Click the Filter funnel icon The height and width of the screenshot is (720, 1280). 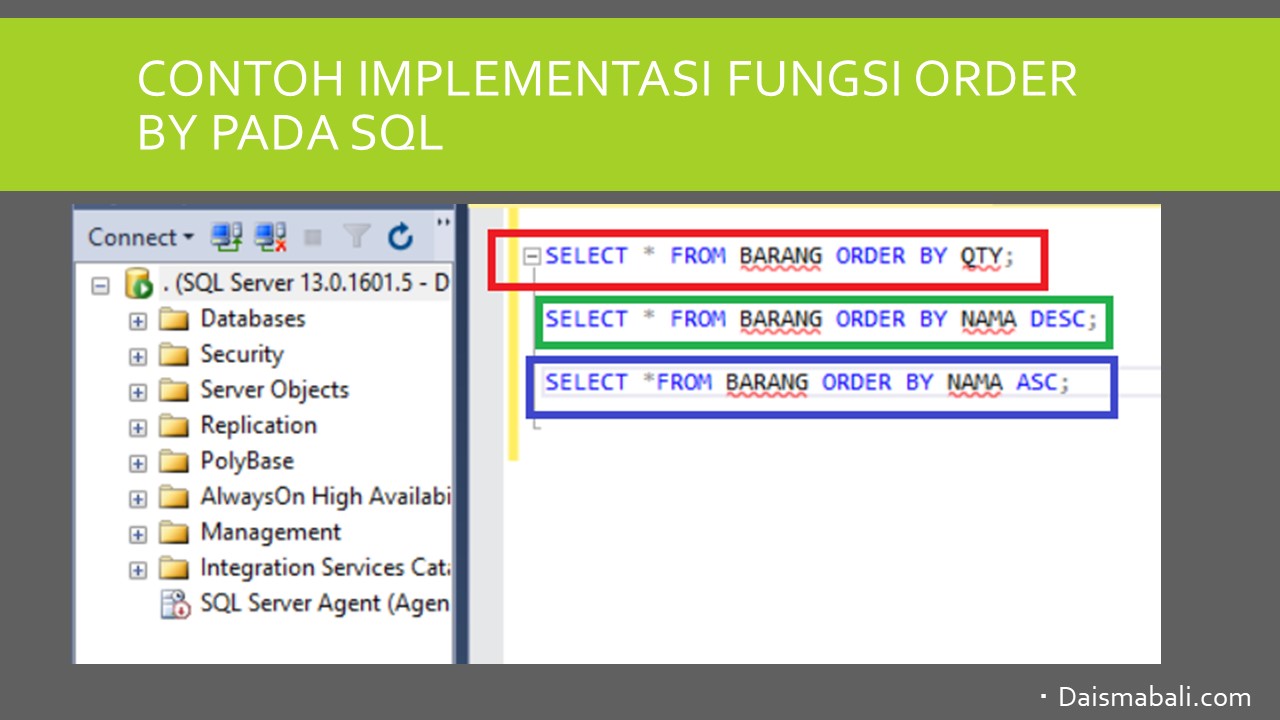(356, 237)
